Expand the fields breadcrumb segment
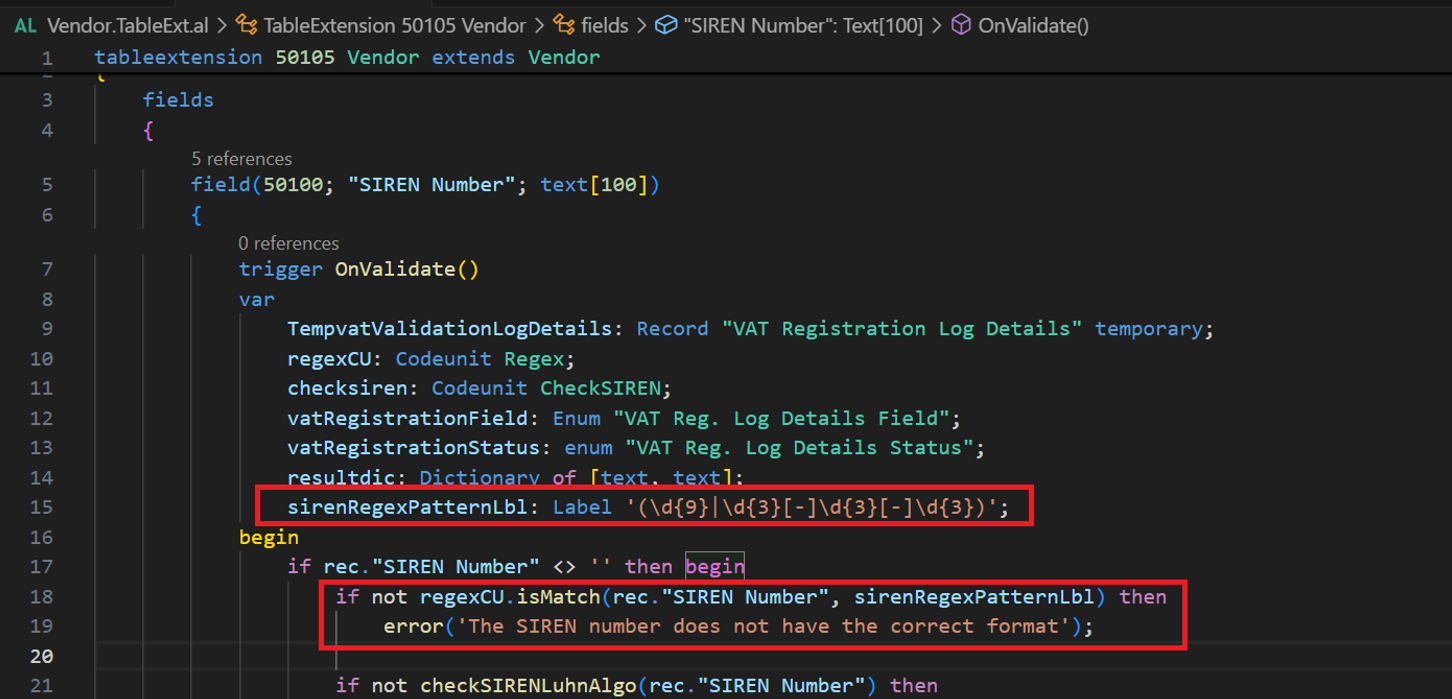 click(604, 26)
